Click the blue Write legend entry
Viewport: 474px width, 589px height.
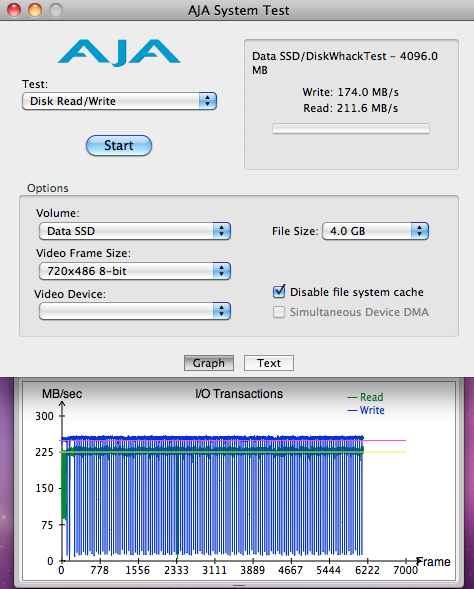[x=366, y=410]
